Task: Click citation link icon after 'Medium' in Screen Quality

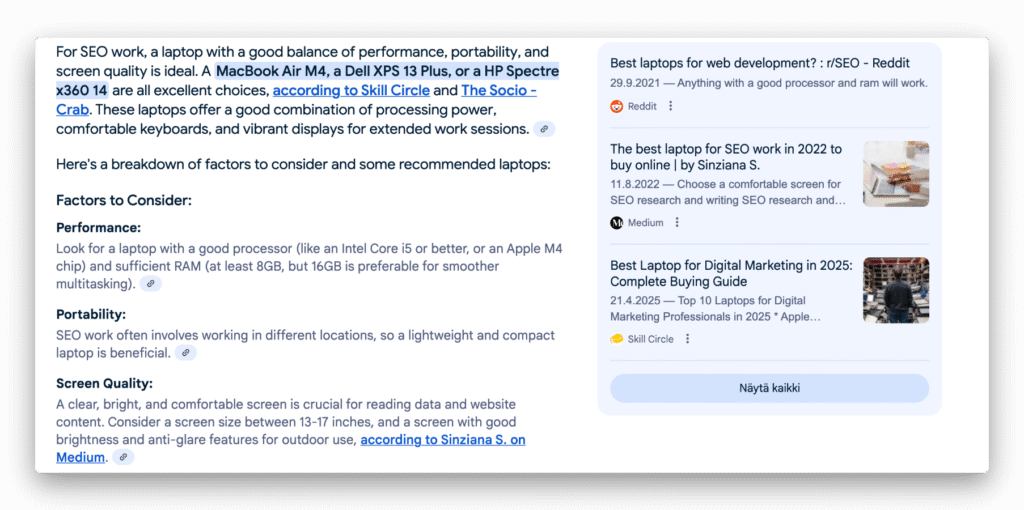Action: (x=123, y=457)
